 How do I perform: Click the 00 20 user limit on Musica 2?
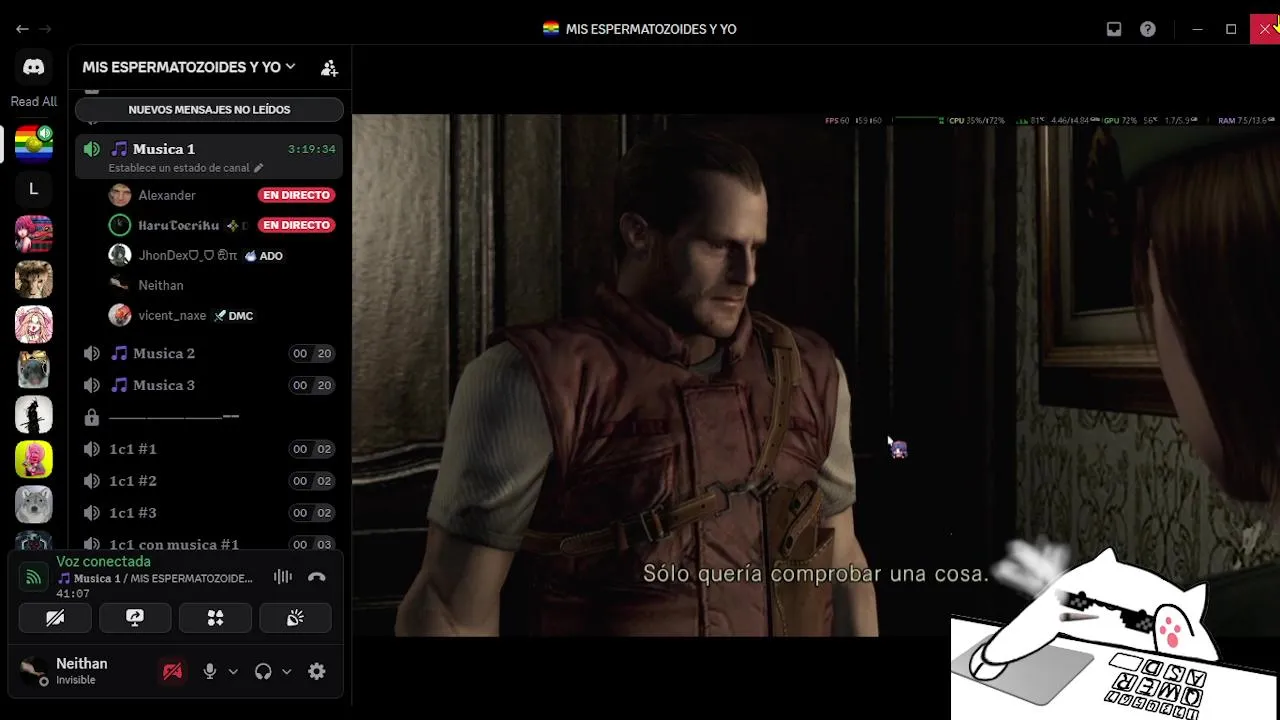click(x=311, y=353)
